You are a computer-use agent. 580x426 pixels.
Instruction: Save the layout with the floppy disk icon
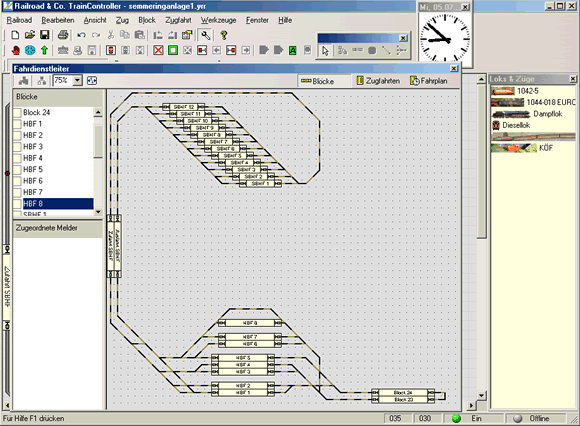(x=44, y=35)
